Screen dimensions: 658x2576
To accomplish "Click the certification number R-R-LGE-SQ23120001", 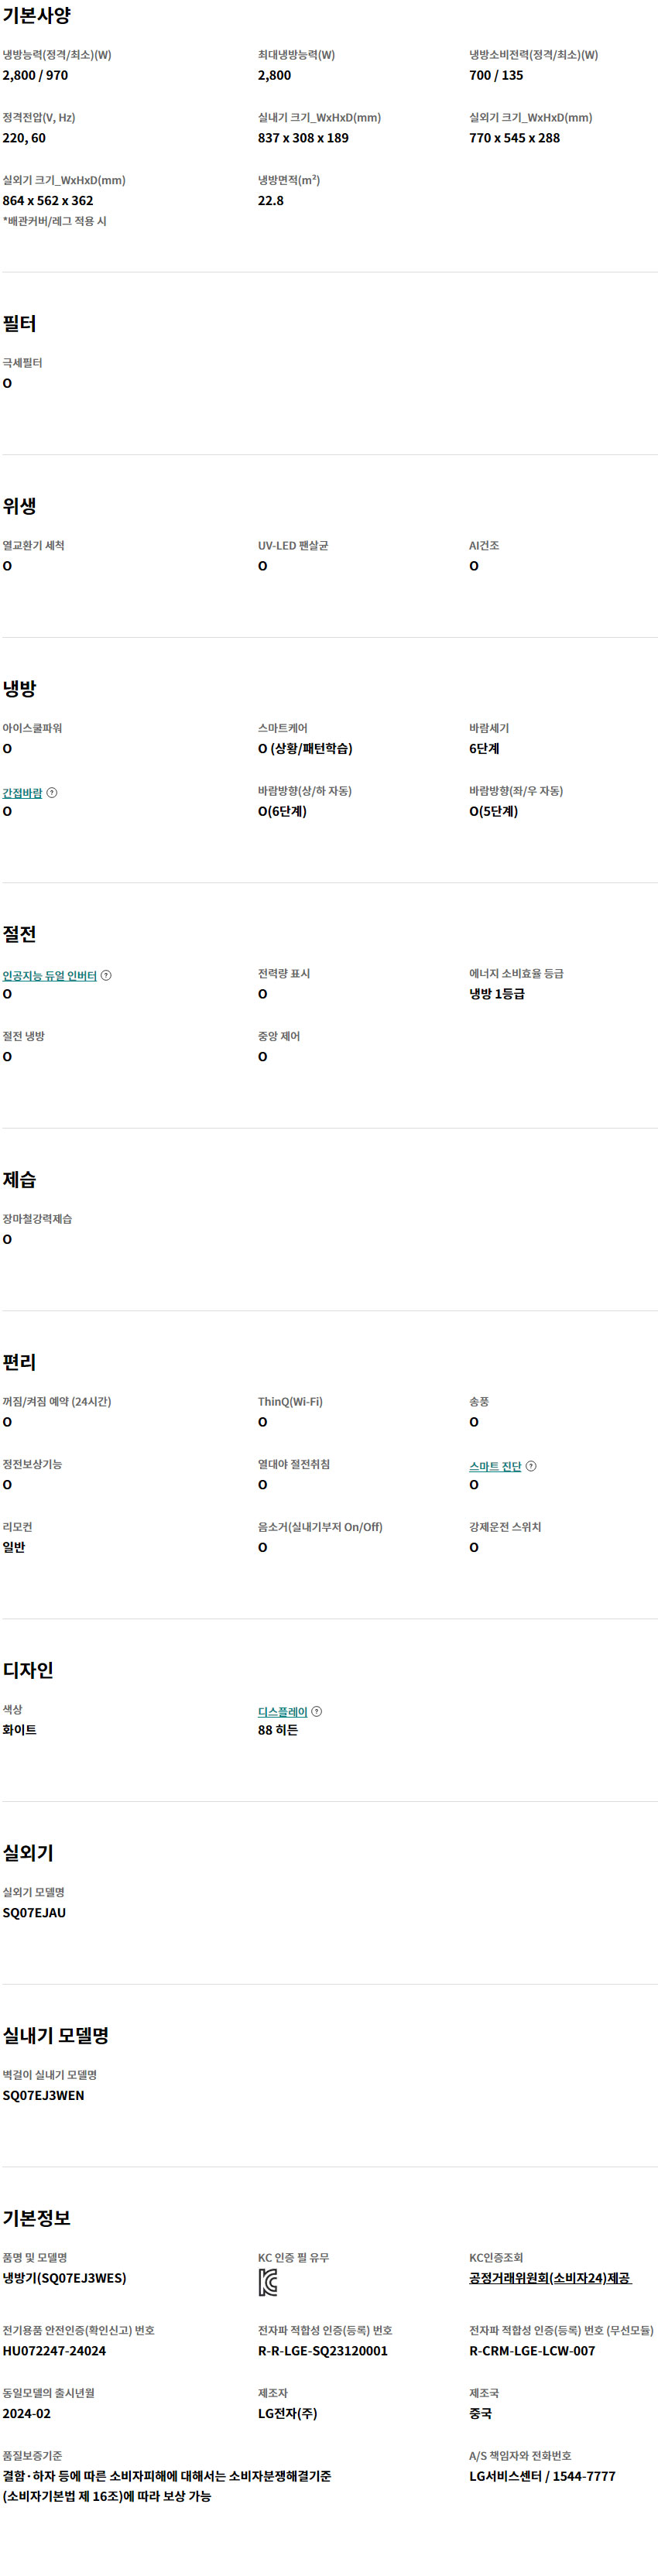I will (323, 2351).
